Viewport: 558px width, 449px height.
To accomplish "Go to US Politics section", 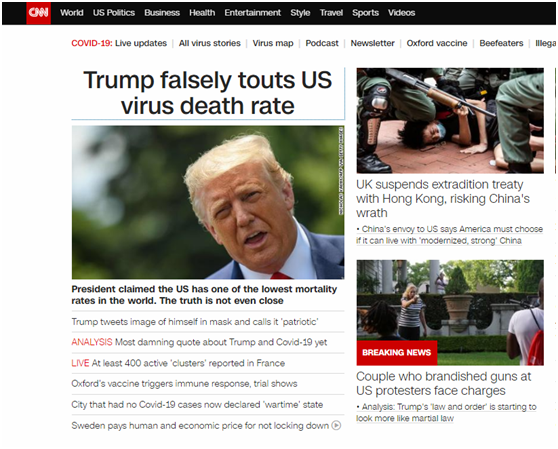I will [114, 13].
